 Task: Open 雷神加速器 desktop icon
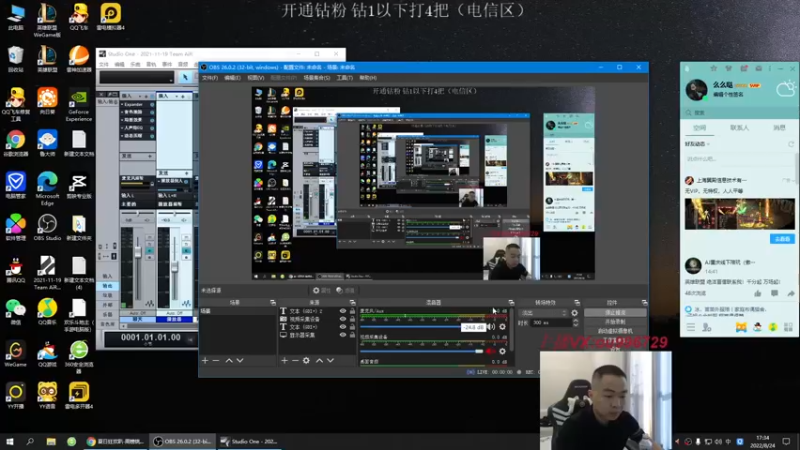tap(79, 59)
